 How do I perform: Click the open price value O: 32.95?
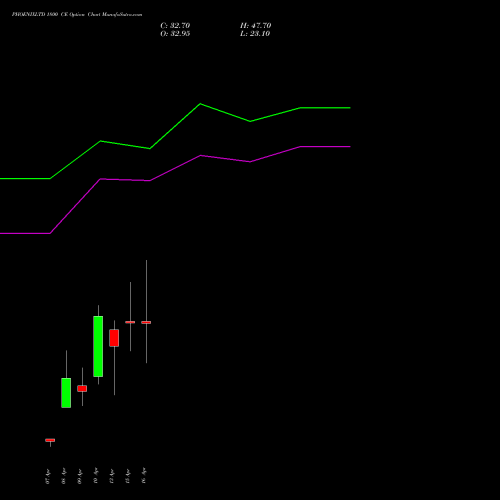point(175,34)
